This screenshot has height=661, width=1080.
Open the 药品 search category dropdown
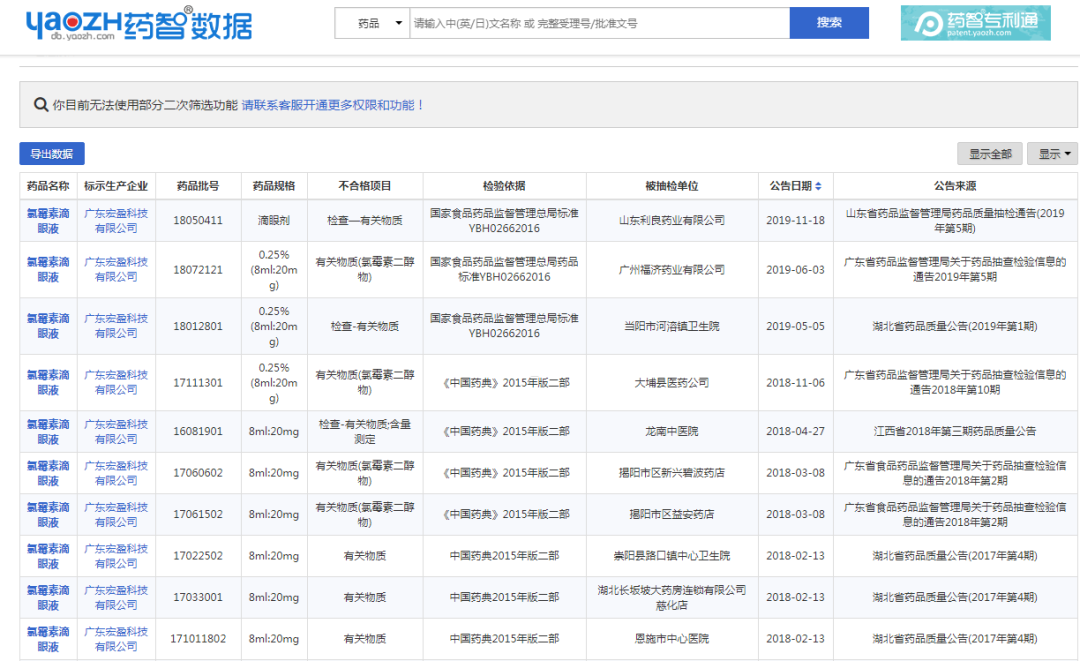372,23
